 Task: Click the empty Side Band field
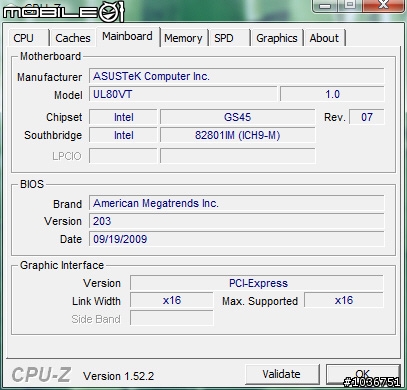172,318
